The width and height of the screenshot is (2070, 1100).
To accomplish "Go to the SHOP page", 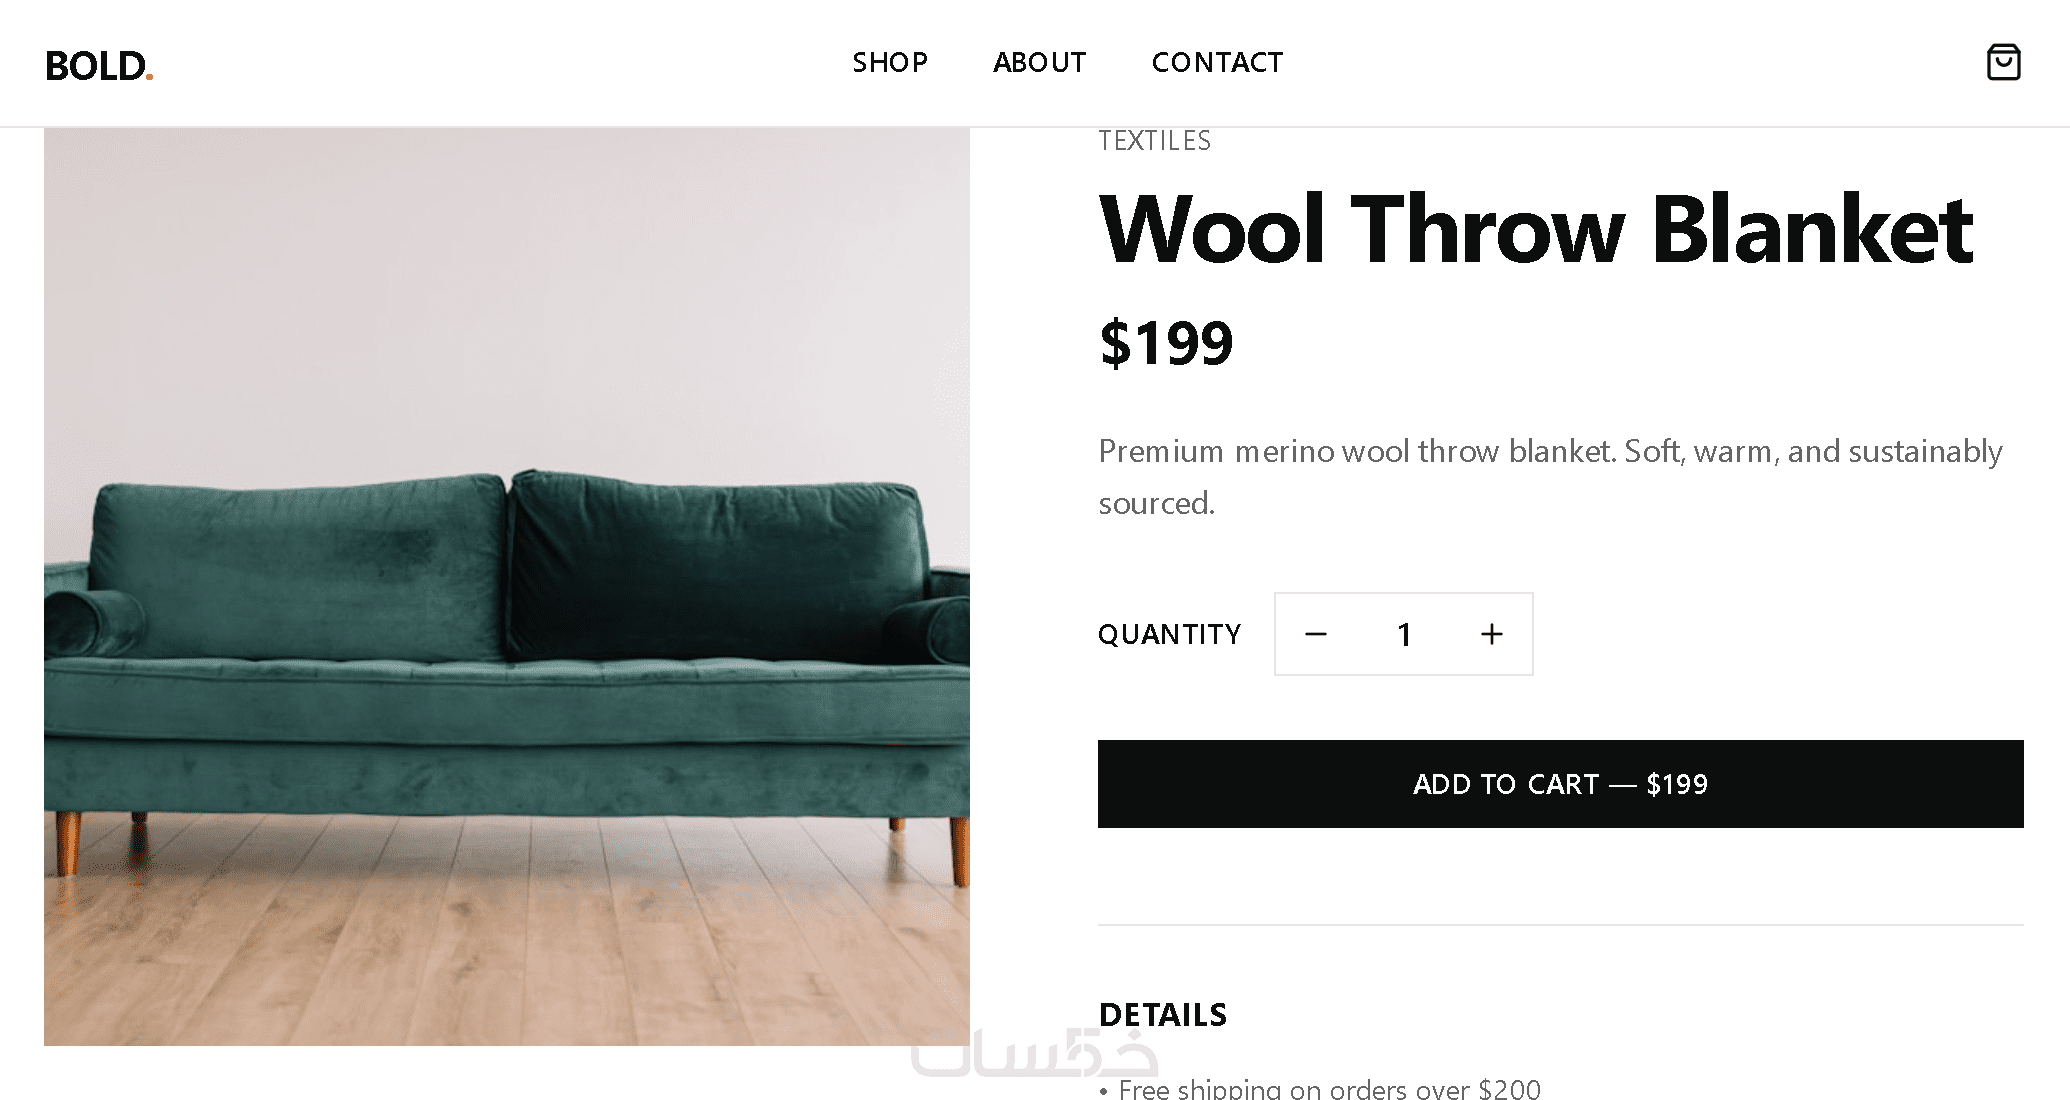I will click(x=889, y=62).
